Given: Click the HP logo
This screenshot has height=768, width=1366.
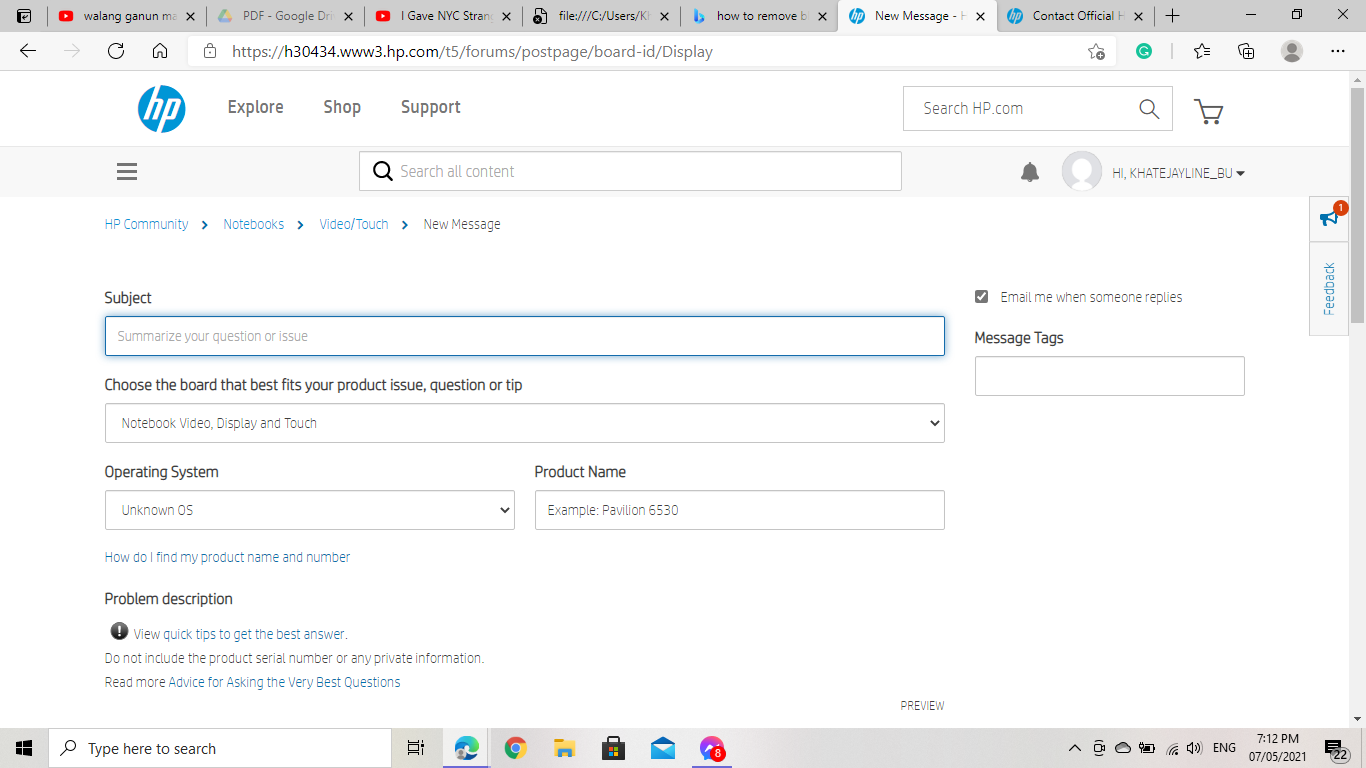Looking at the screenshot, I should (x=162, y=108).
